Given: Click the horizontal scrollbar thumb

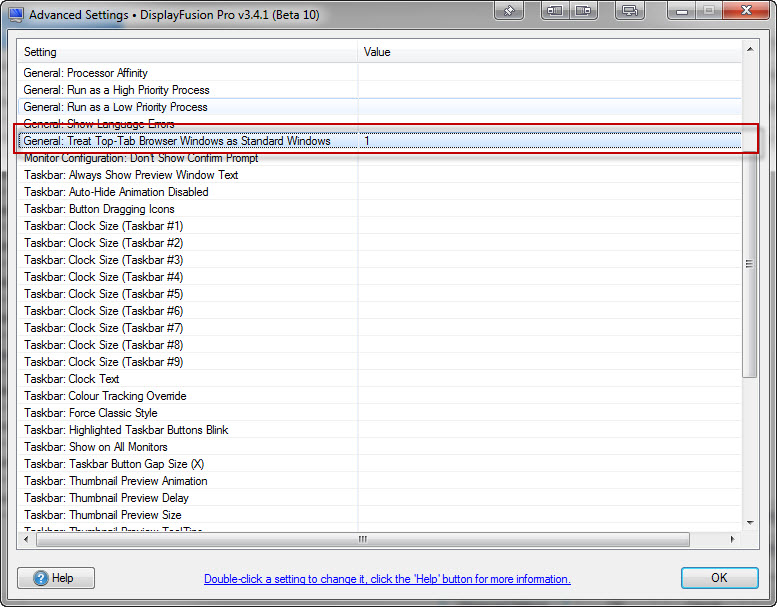Looking at the screenshot, I should (x=362, y=539).
